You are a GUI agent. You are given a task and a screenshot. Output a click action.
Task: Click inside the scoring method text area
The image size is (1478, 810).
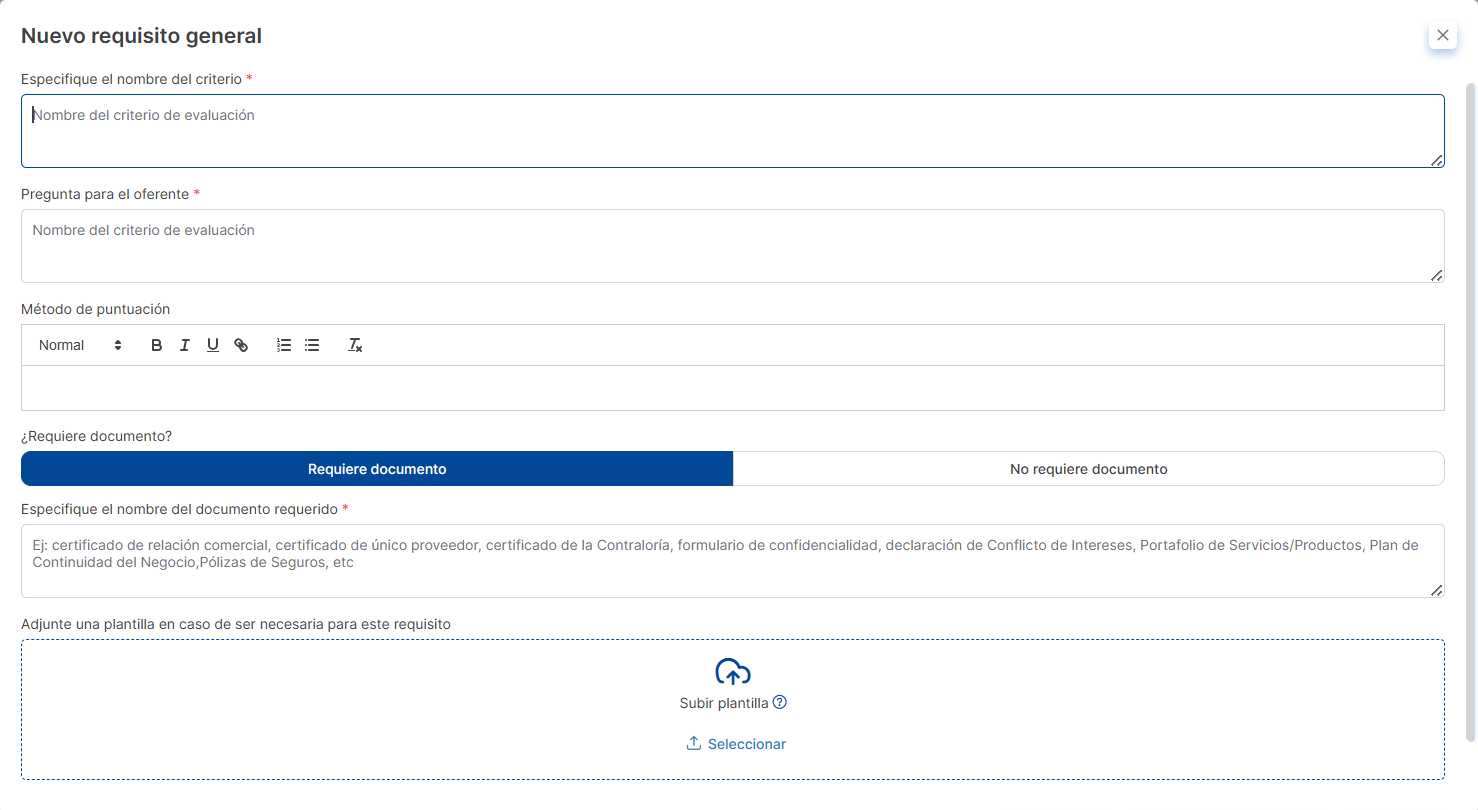732,388
